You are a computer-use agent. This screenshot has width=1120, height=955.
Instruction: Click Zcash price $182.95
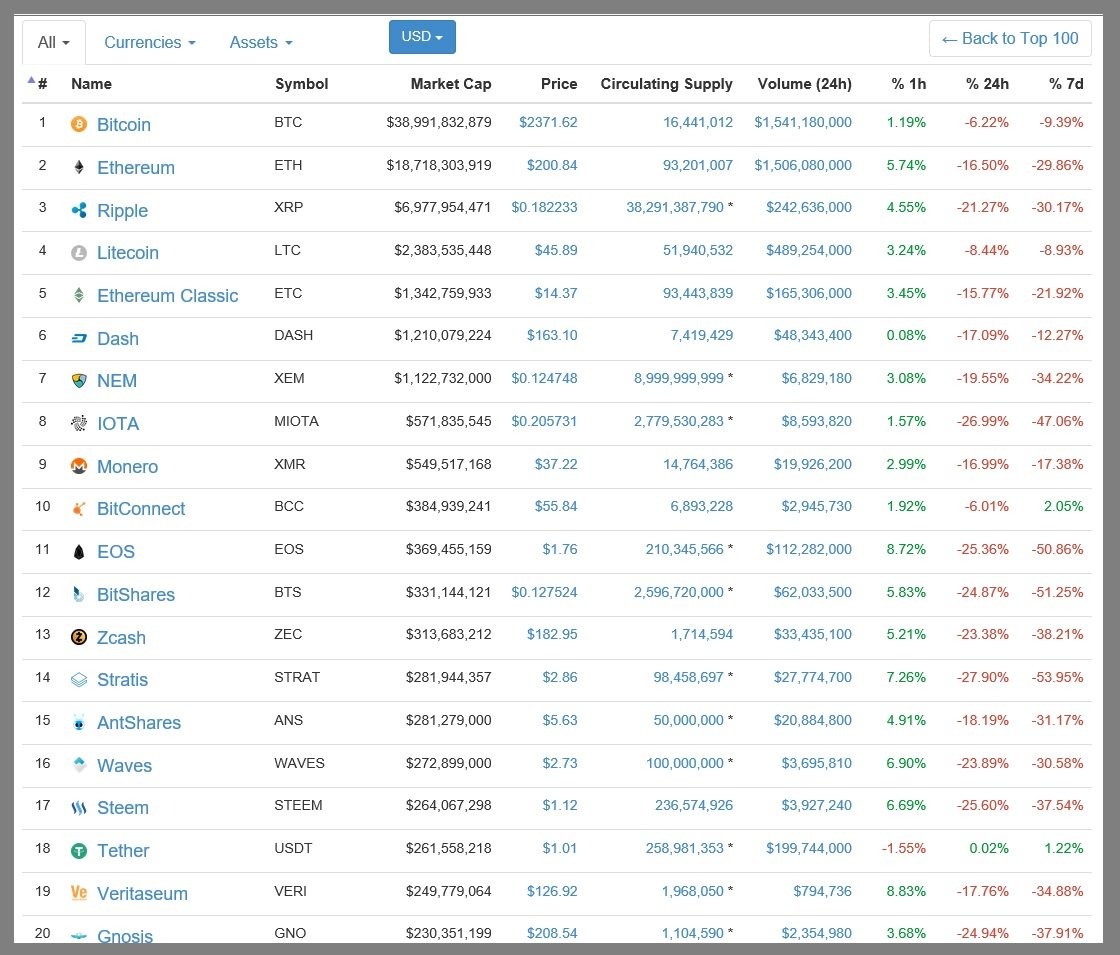(551, 634)
